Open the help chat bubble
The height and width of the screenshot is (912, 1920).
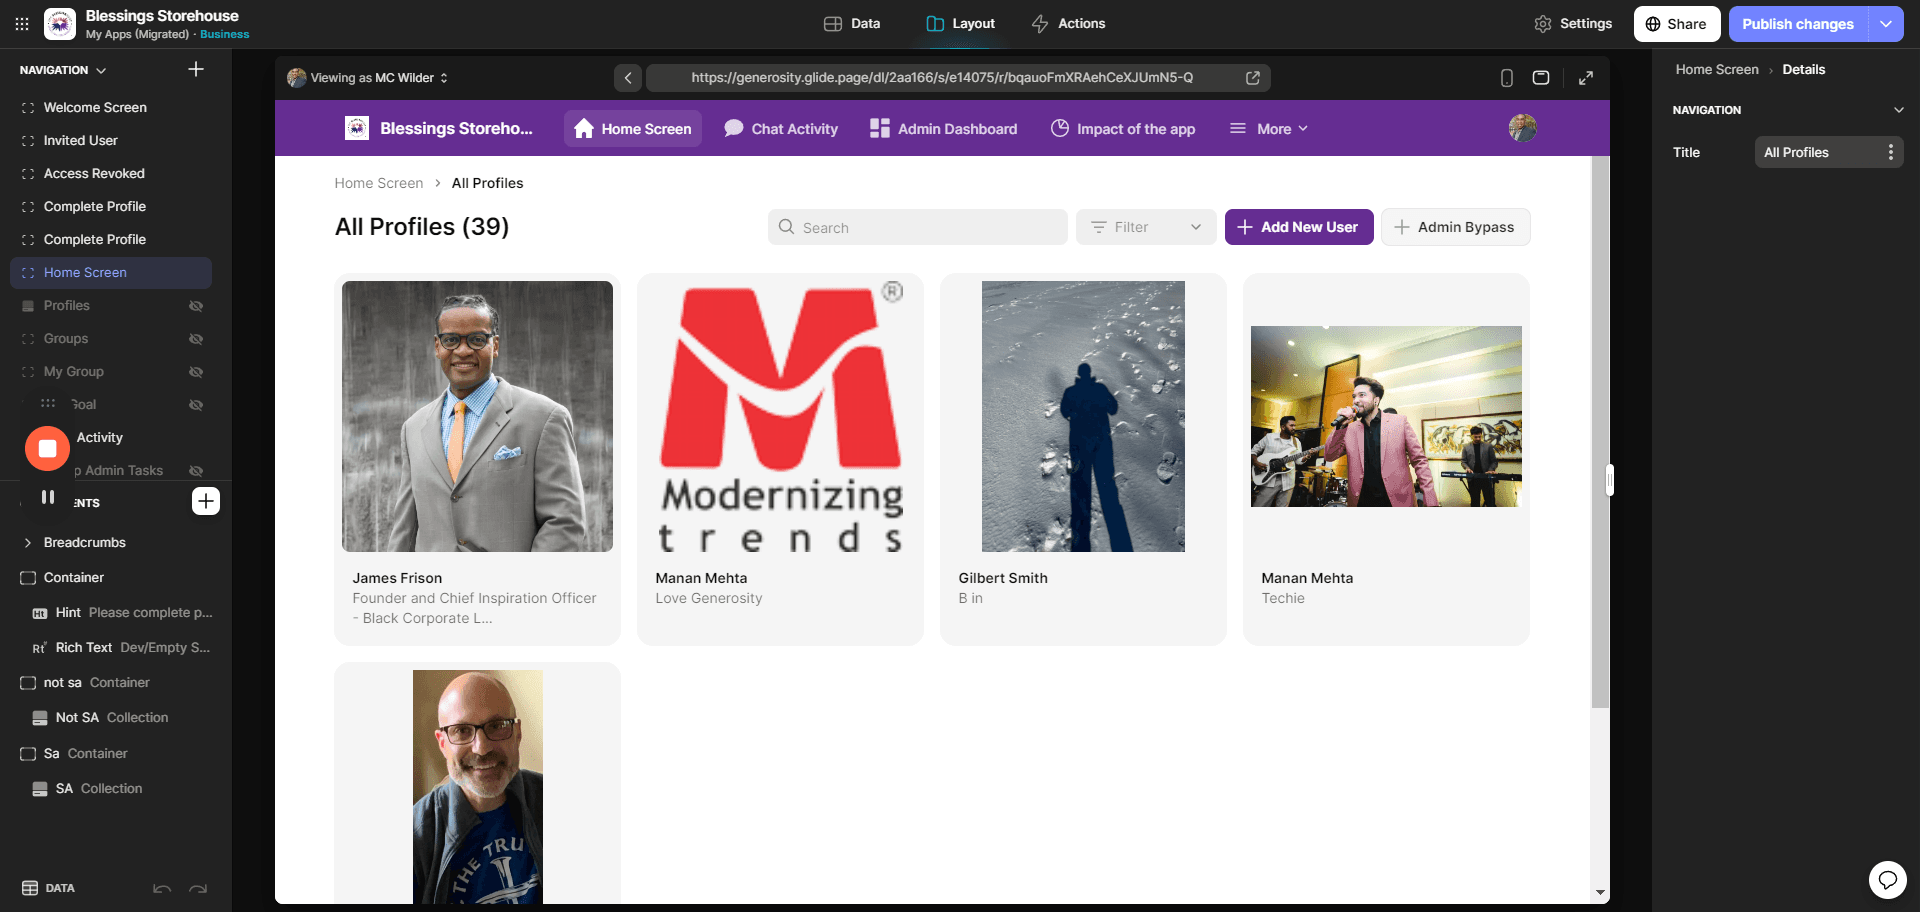coord(1887,880)
